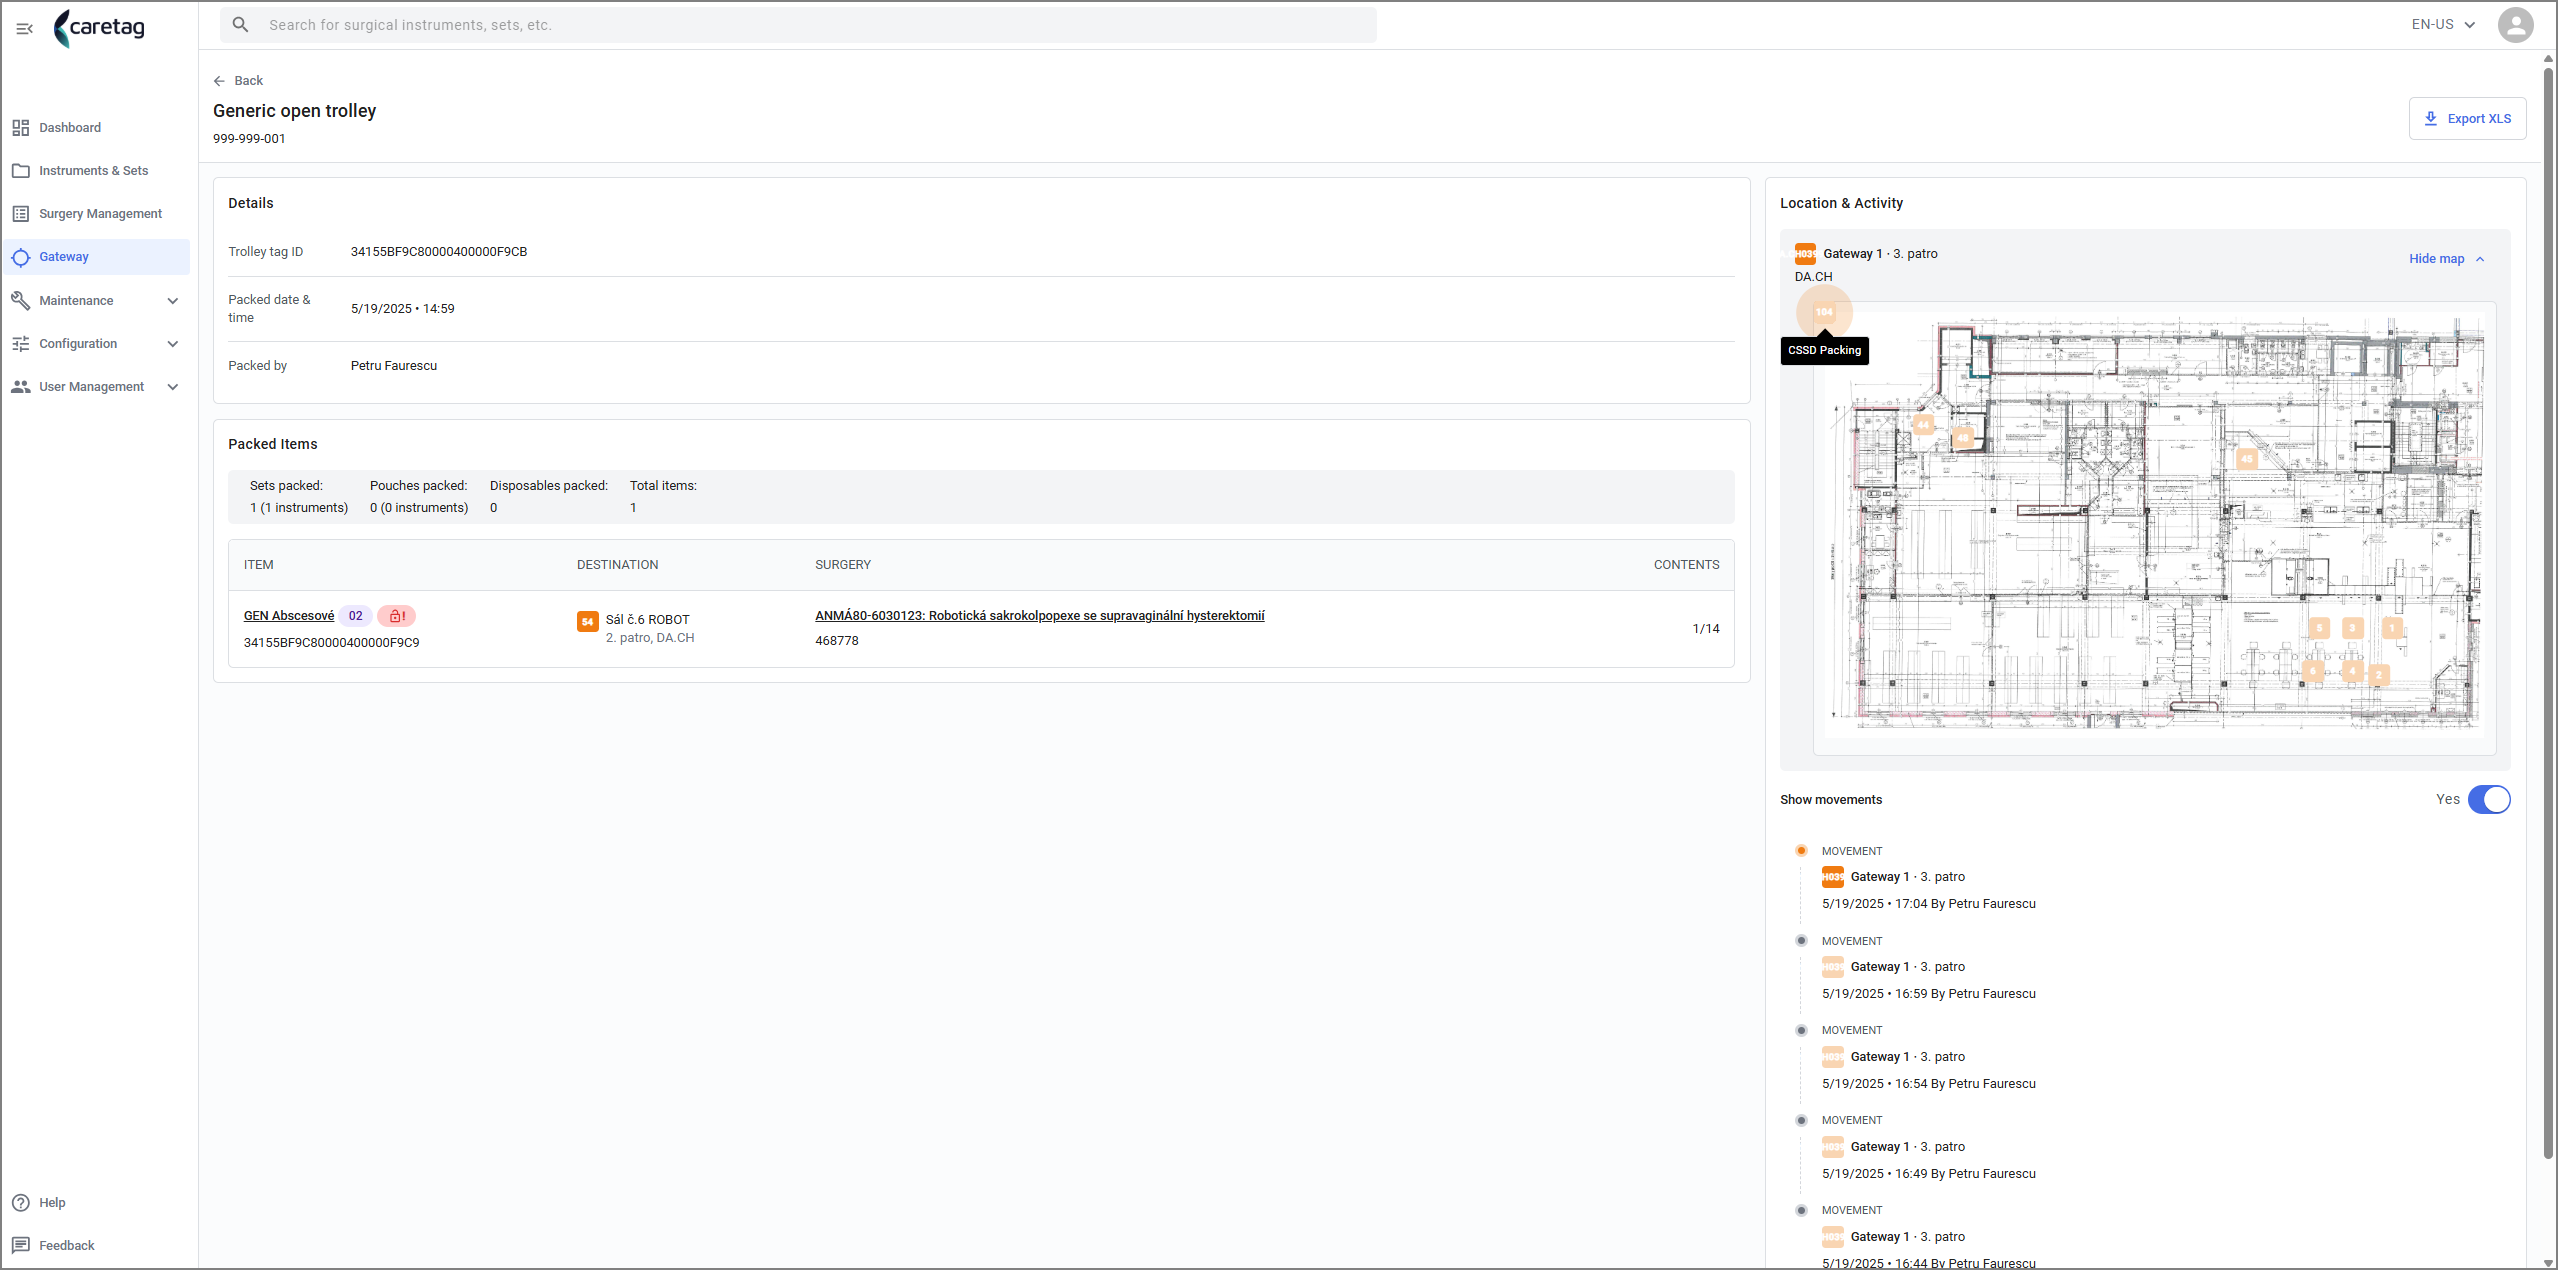Export trolley data as XLS
2558x1270 pixels.
[2467, 118]
